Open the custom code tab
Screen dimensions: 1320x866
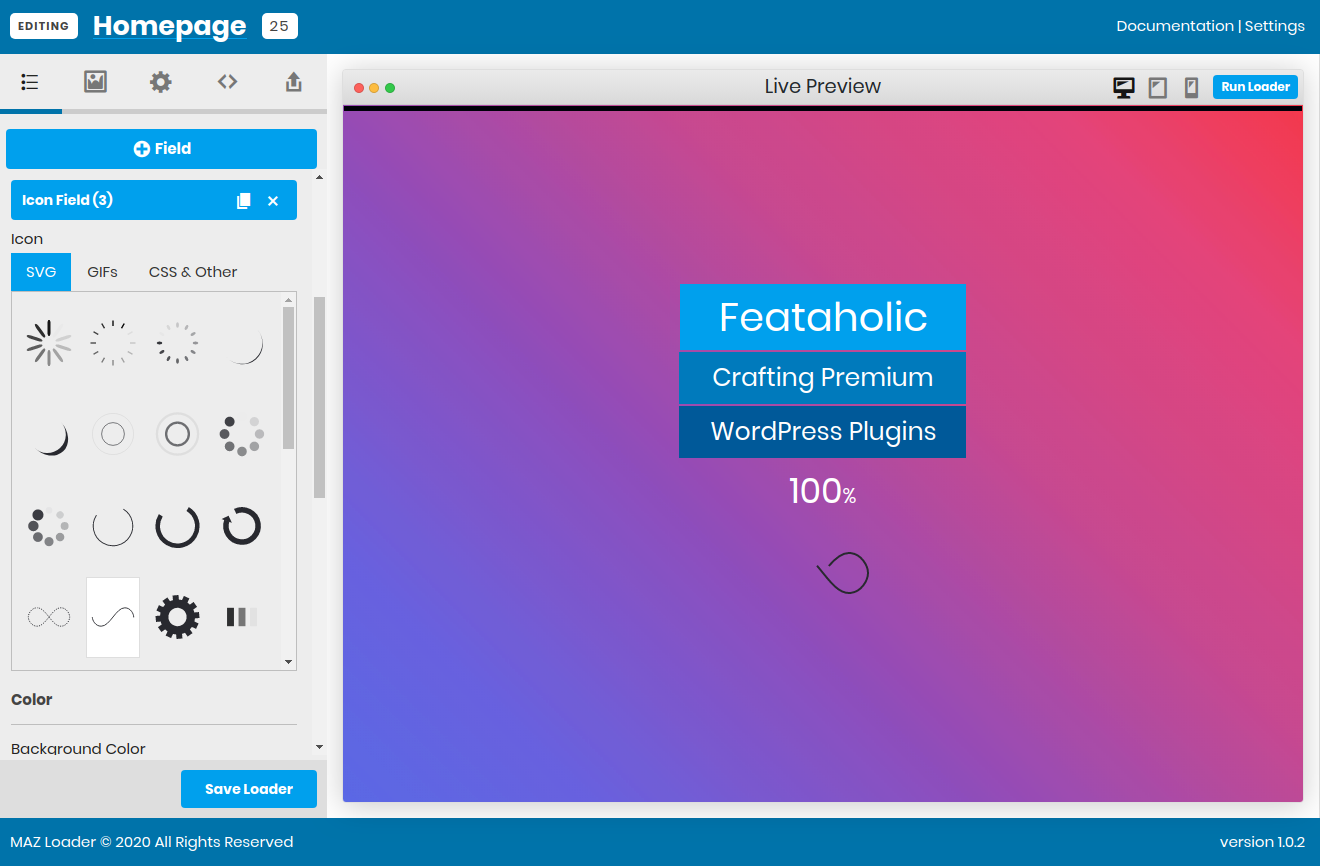coord(228,82)
